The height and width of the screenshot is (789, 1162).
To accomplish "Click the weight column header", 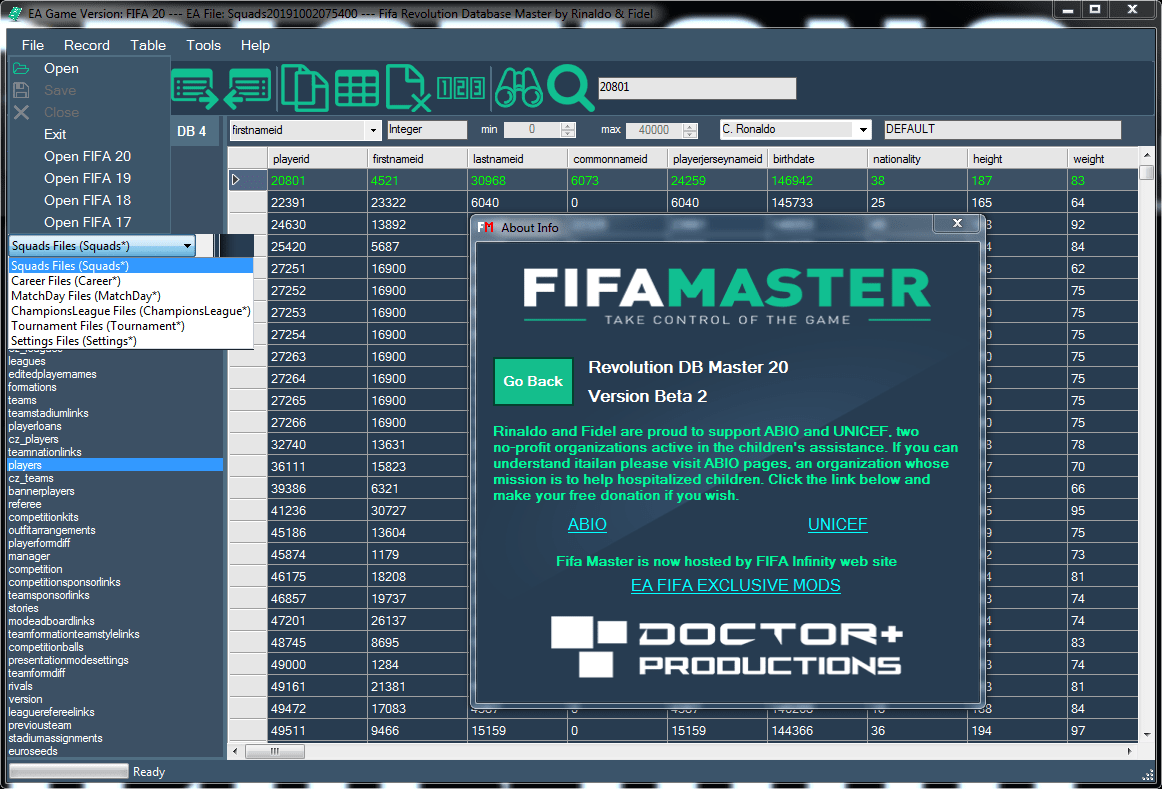I will click(x=1103, y=159).
